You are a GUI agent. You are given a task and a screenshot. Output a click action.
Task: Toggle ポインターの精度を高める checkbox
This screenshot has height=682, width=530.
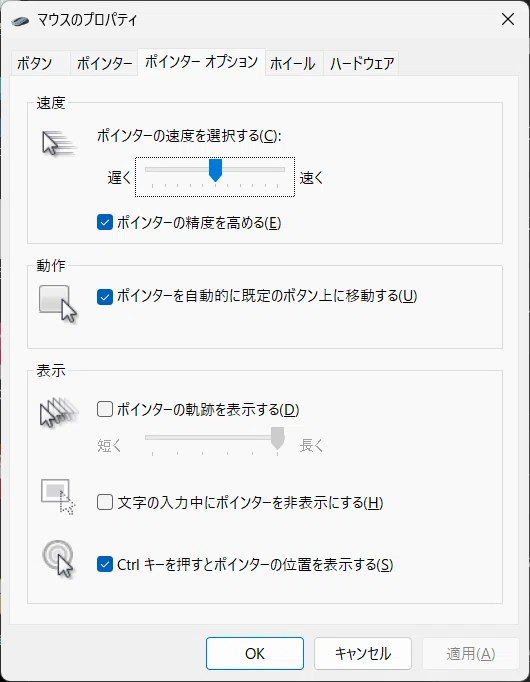tap(105, 222)
